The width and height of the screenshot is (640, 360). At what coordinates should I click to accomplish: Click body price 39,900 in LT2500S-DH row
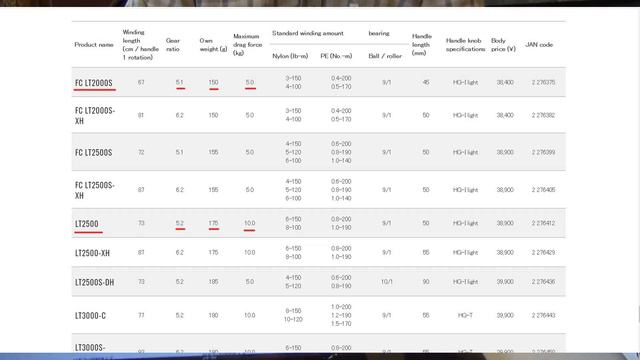pyautogui.click(x=505, y=282)
